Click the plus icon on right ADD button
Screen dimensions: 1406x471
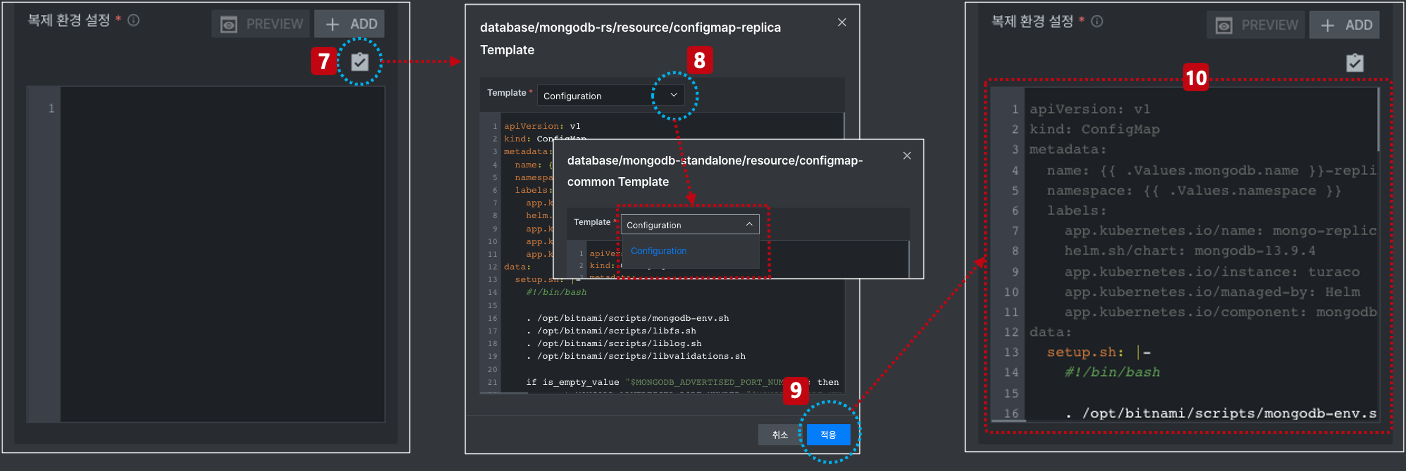(1328, 25)
